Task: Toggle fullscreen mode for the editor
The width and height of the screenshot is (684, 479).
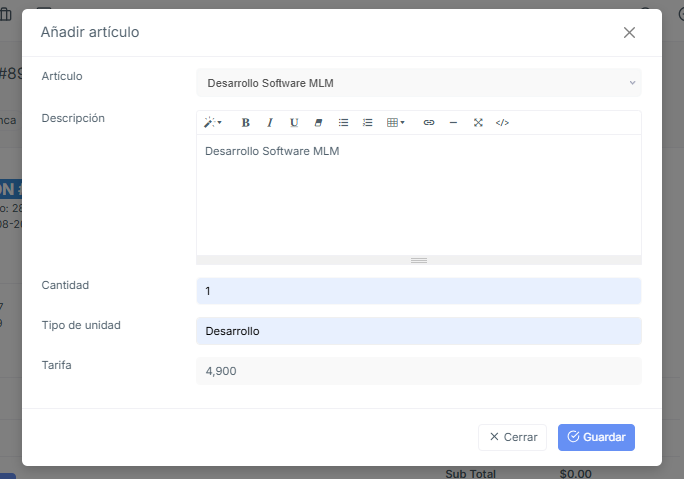Action: click(x=478, y=123)
